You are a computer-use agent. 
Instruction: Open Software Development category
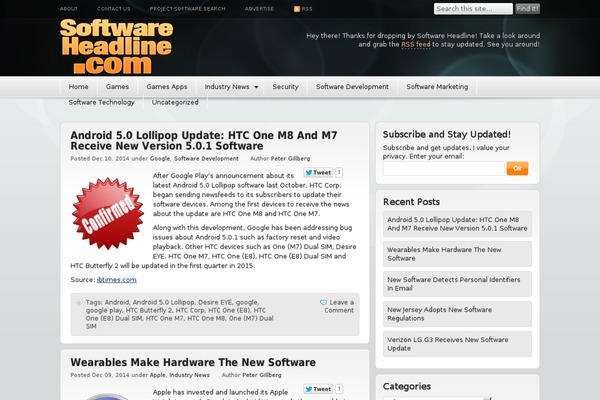[352, 87]
